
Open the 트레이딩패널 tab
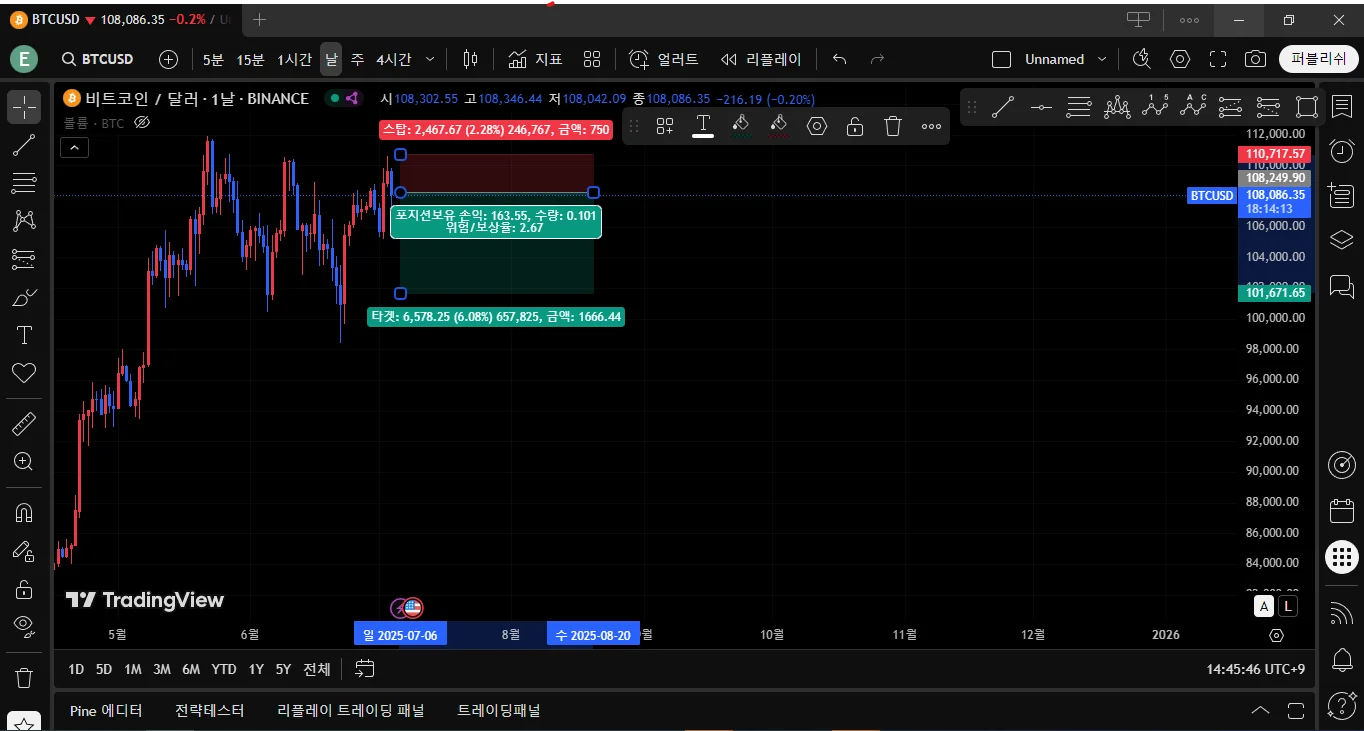tap(499, 711)
